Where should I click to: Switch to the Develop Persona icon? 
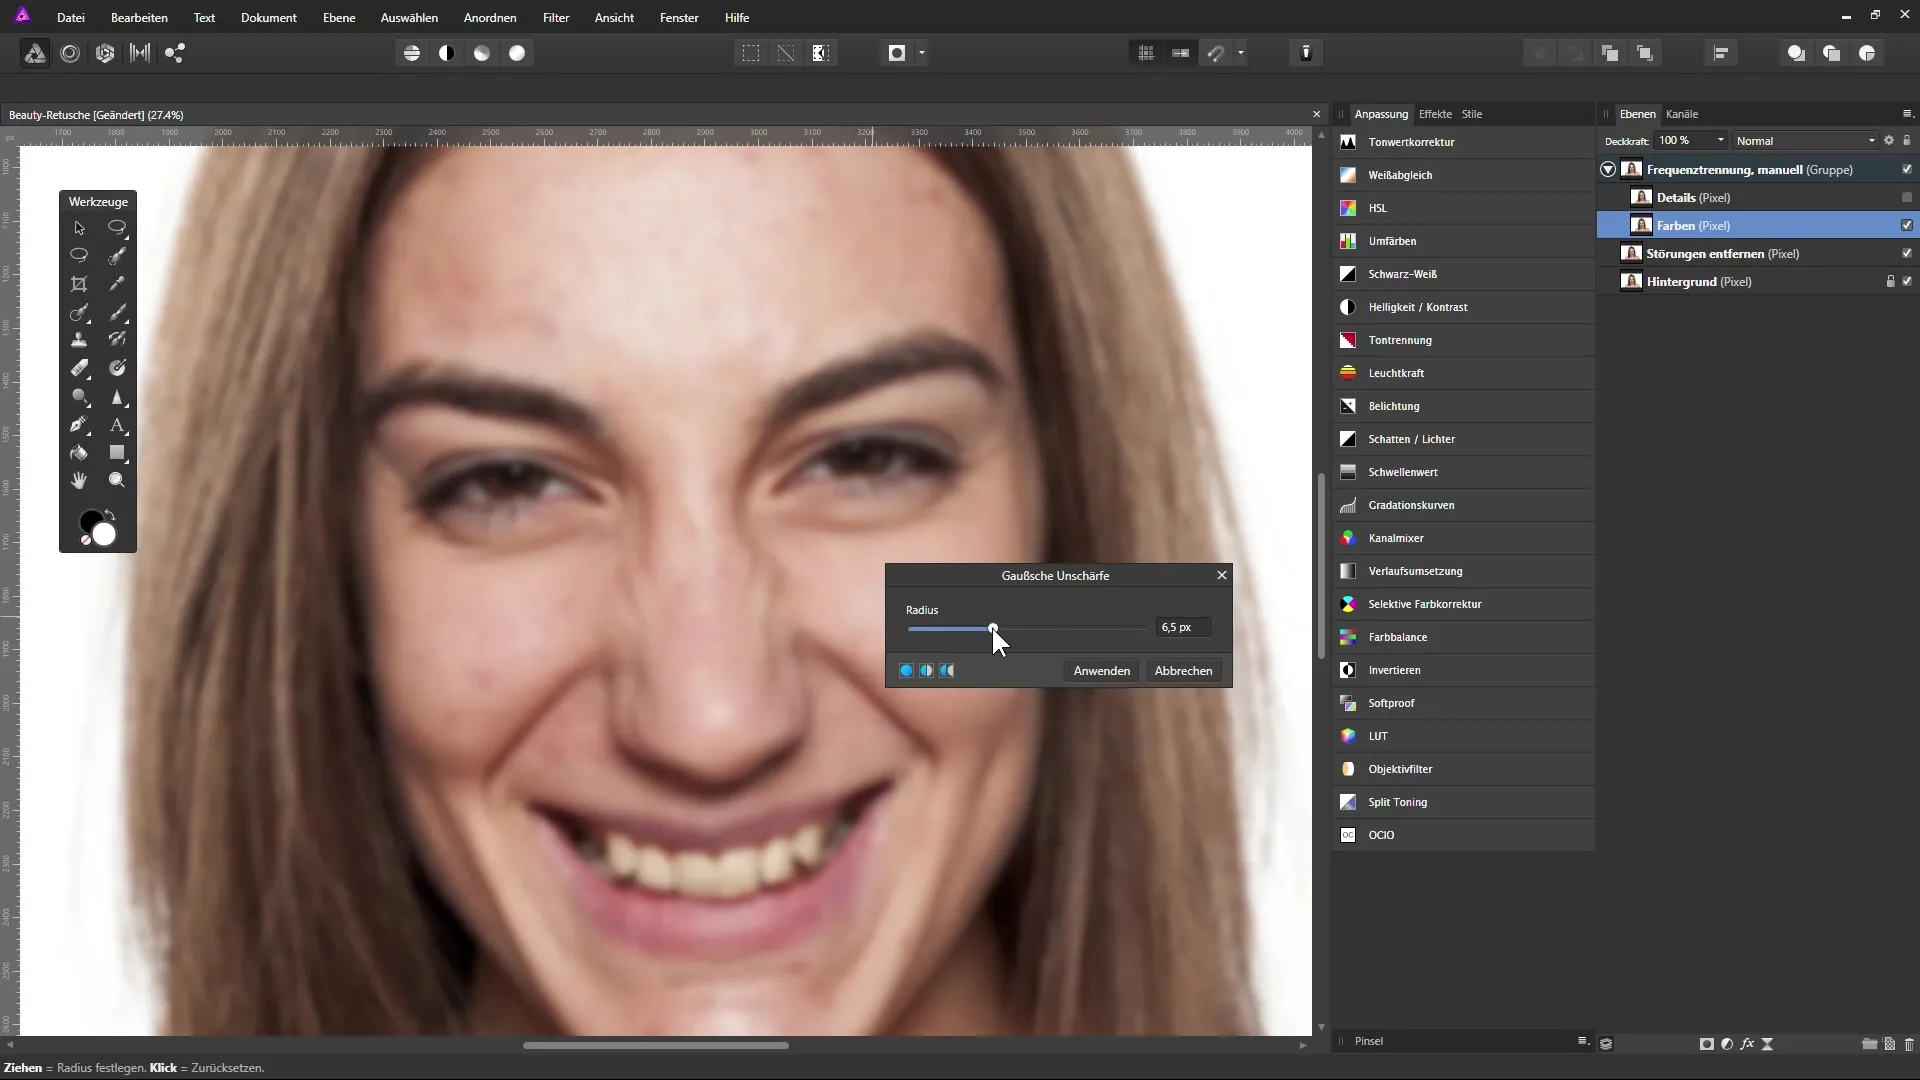pos(105,54)
